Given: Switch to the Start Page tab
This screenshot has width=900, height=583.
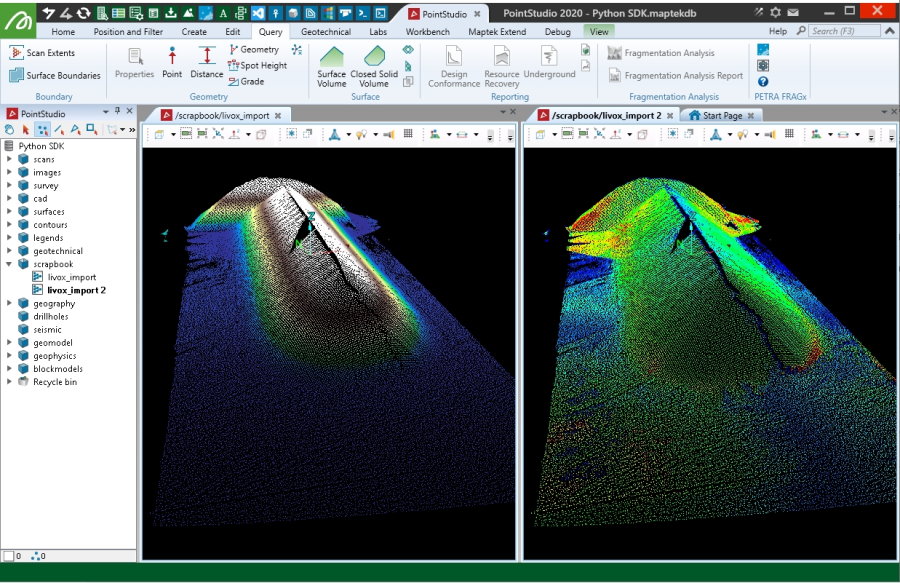Looking at the screenshot, I should pyautogui.click(x=722, y=115).
